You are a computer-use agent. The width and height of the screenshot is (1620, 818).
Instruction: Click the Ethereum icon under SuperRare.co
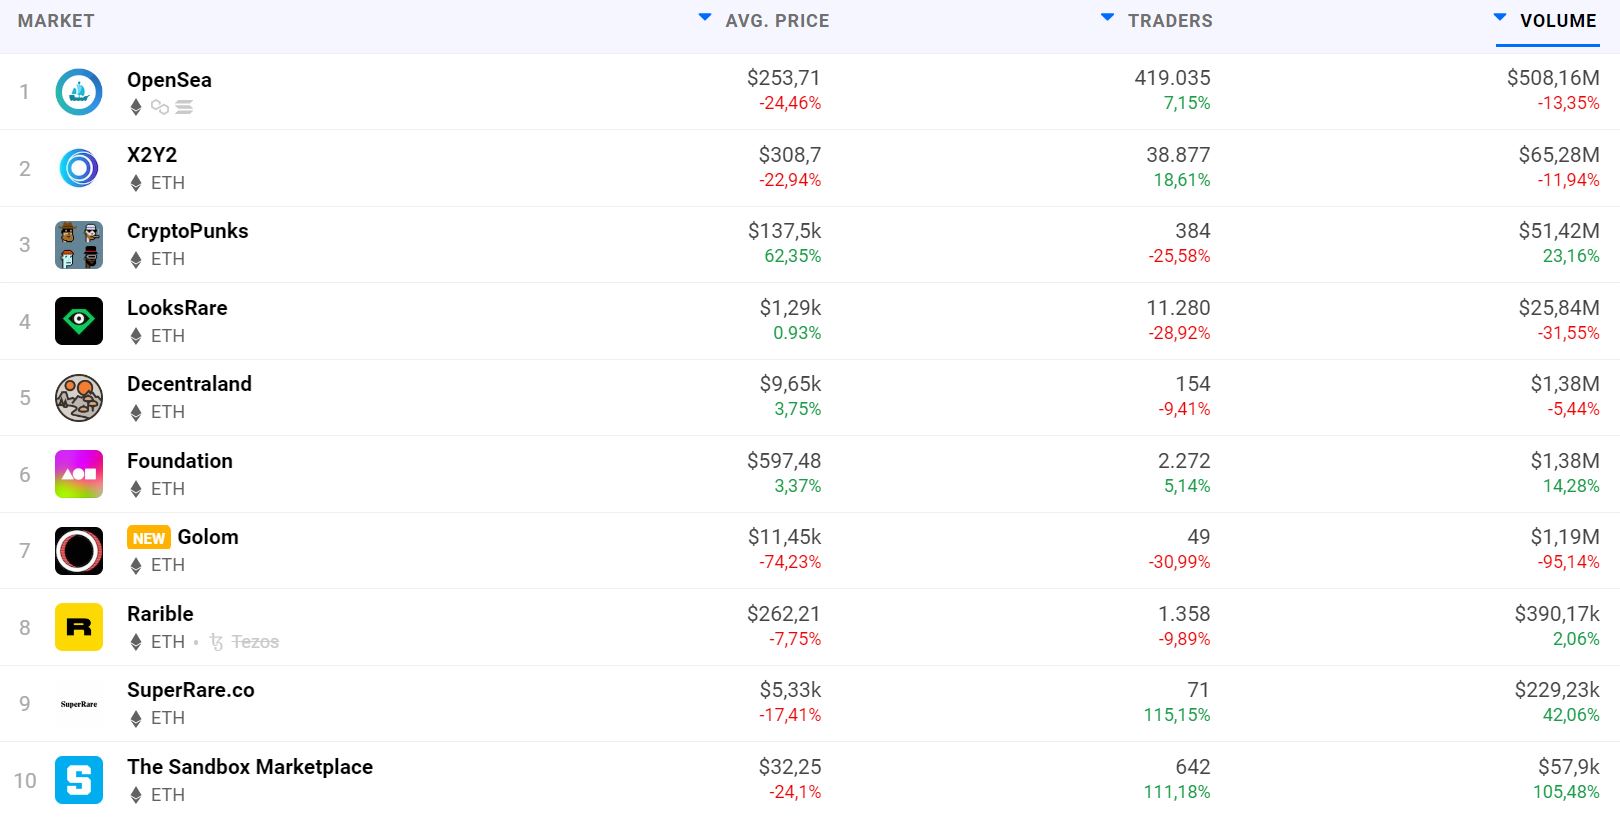[x=136, y=719]
